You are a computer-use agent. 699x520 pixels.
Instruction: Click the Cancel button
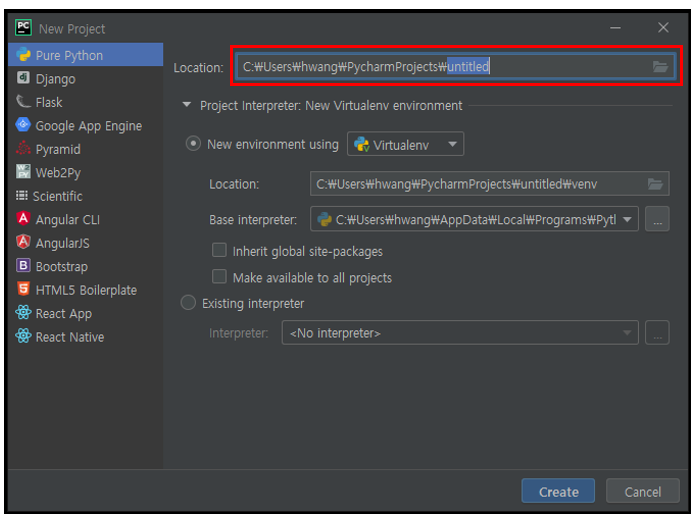point(642,491)
